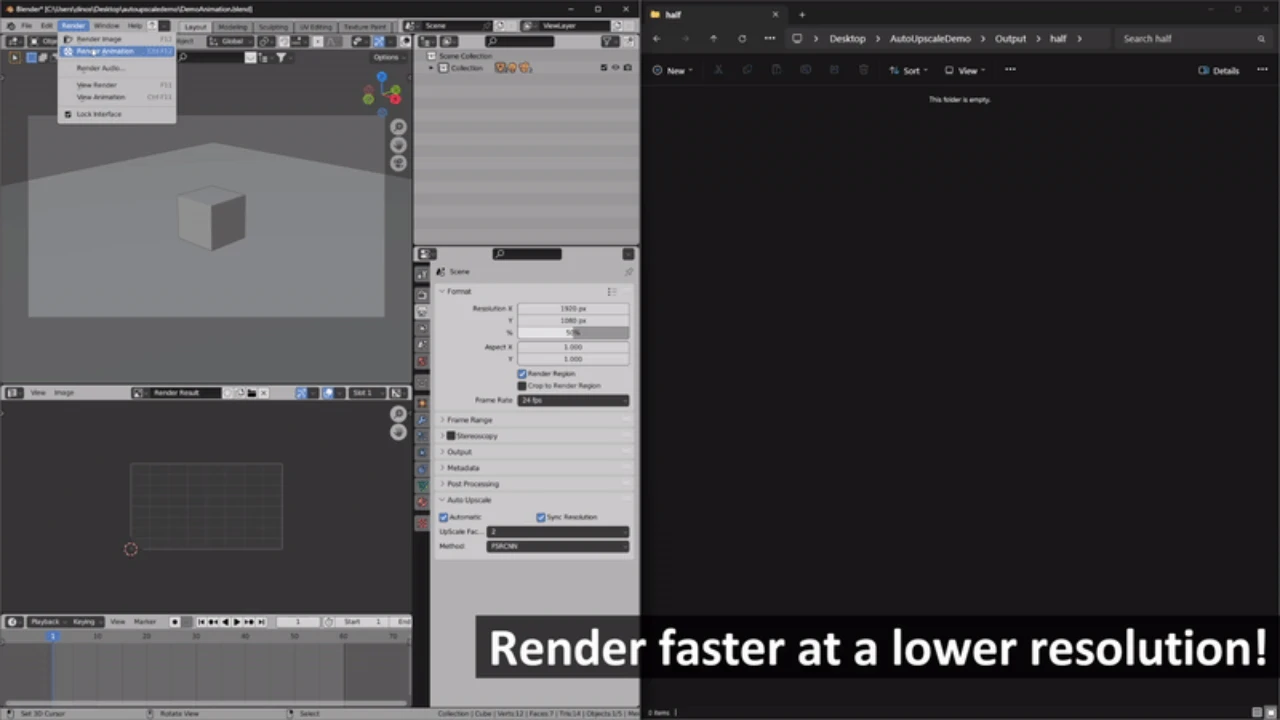Open the upscale Method dropdown showing FSRCNN
Viewport: 1280px width, 720px height.
557,546
